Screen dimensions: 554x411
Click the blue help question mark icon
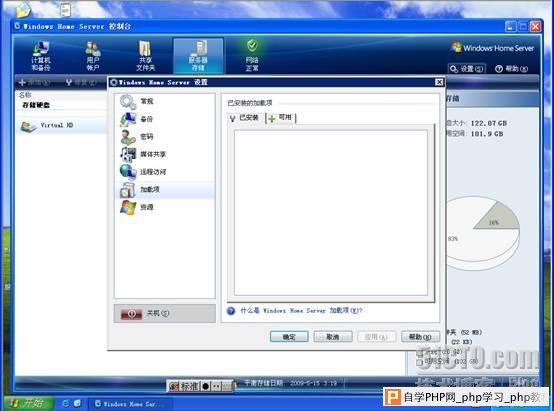(x=231, y=311)
